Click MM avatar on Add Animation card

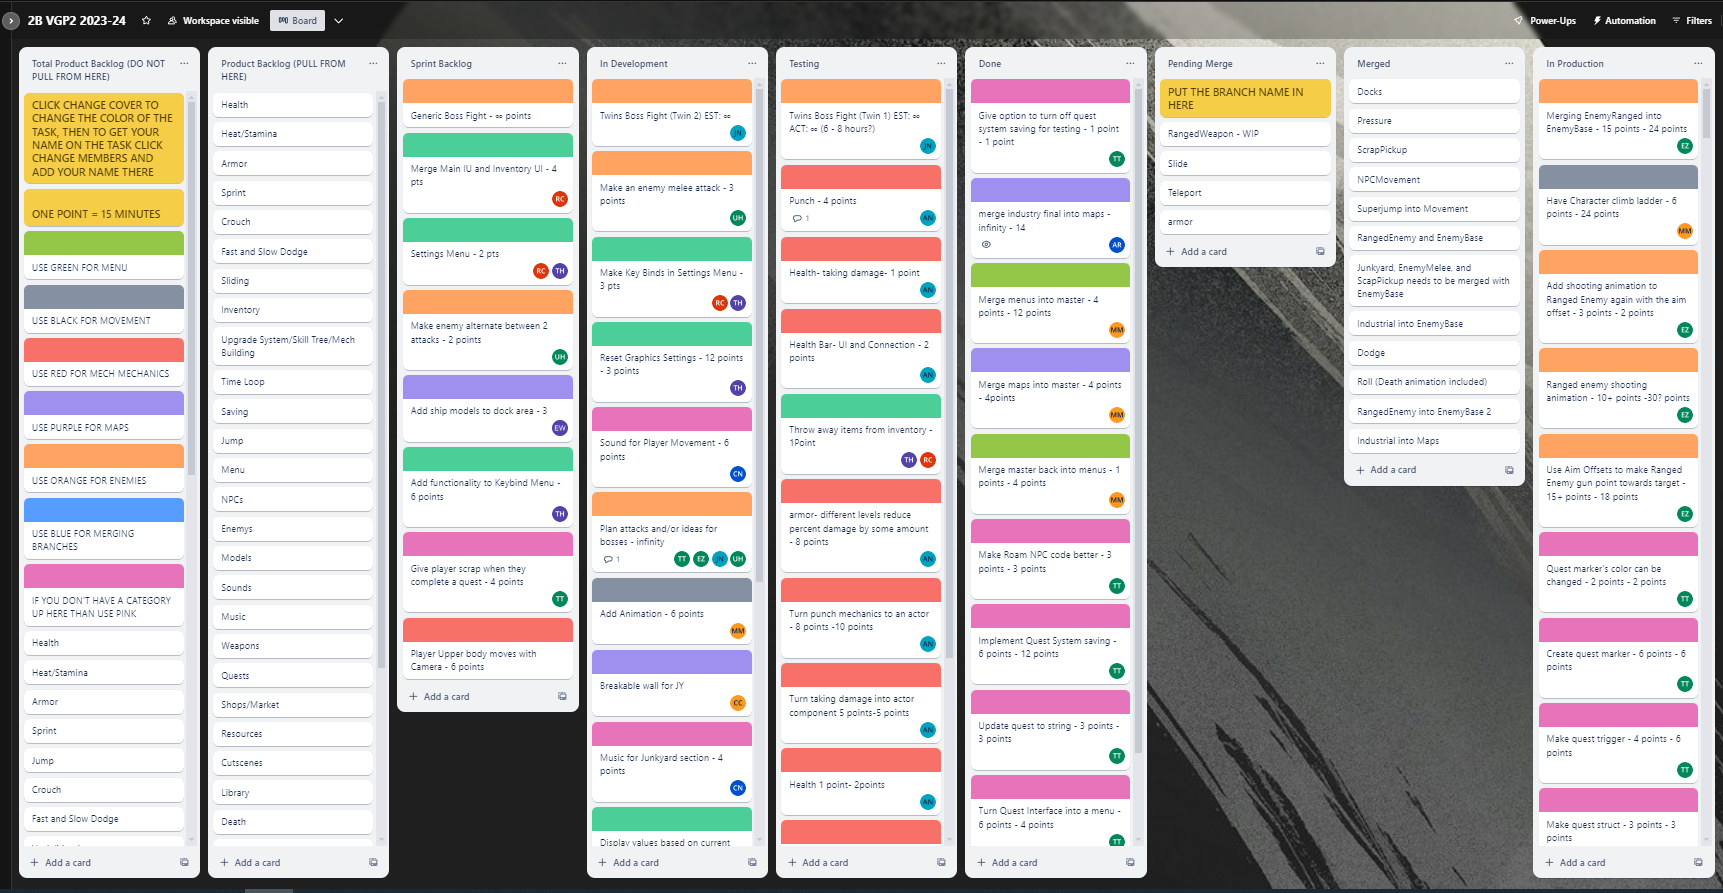738,631
